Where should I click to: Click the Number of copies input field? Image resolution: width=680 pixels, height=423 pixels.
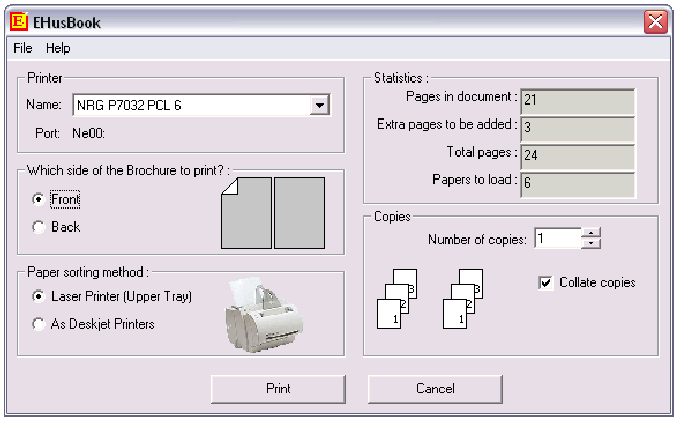click(556, 239)
